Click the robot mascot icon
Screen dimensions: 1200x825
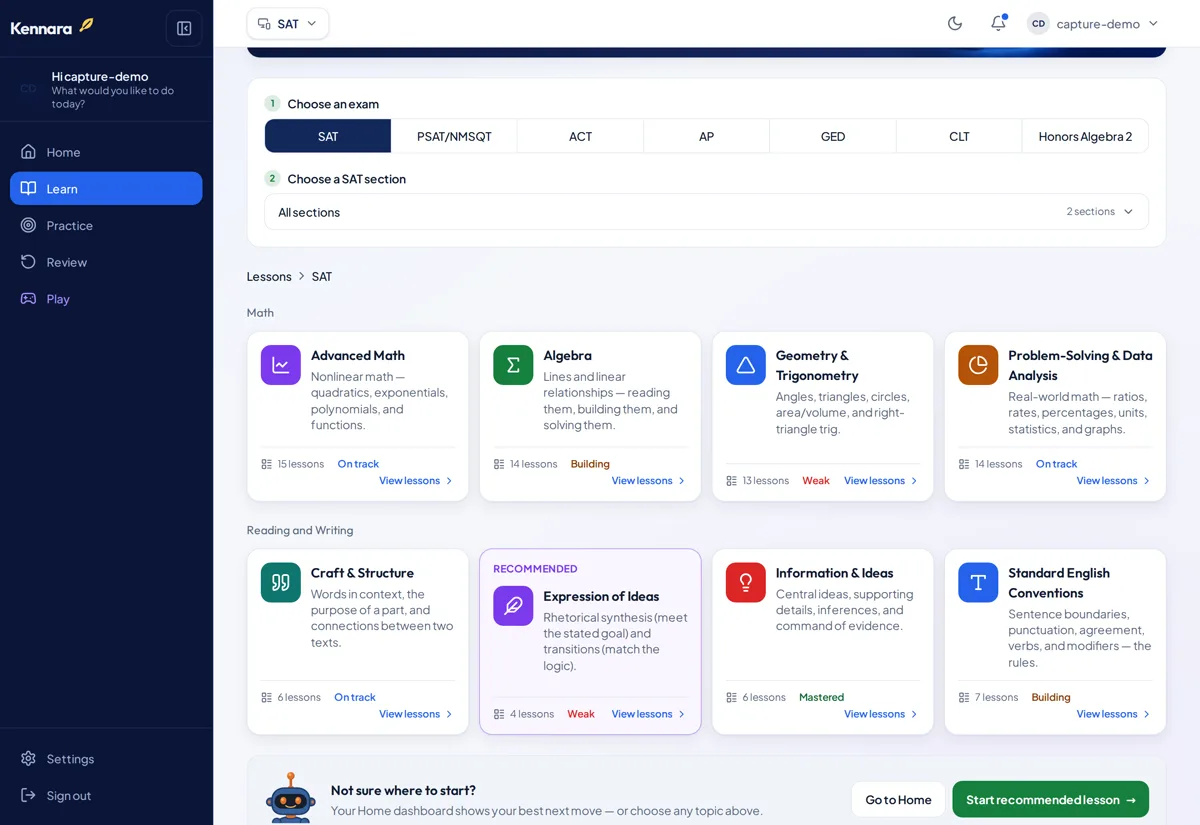click(x=291, y=797)
